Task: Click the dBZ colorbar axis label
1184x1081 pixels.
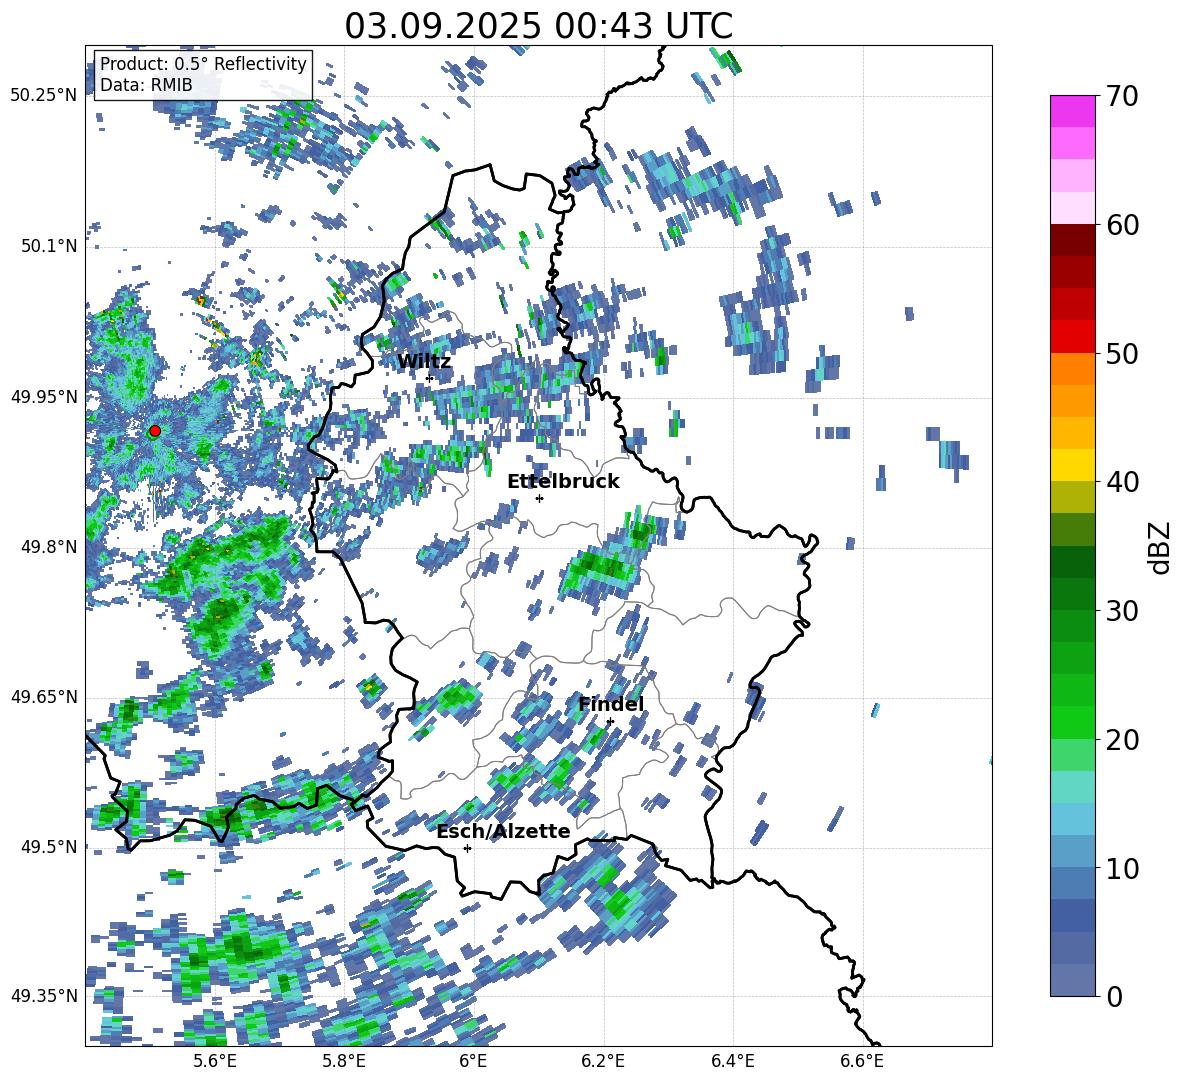Action: pyautogui.click(x=1161, y=547)
